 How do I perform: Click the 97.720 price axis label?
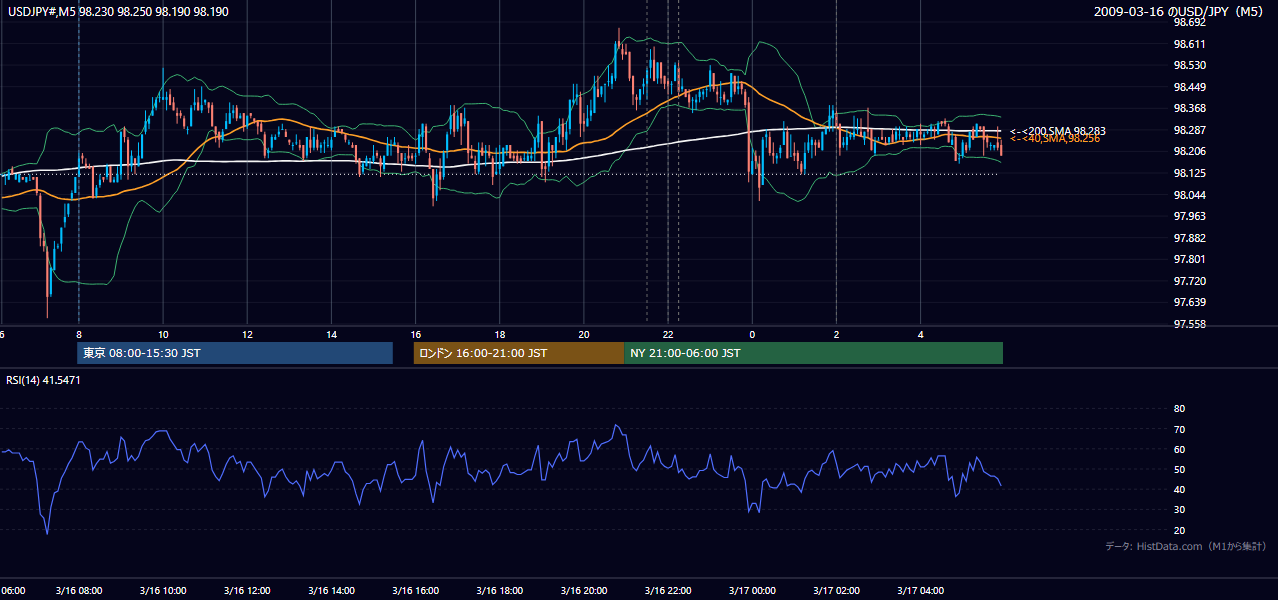[x=1189, y=281]
